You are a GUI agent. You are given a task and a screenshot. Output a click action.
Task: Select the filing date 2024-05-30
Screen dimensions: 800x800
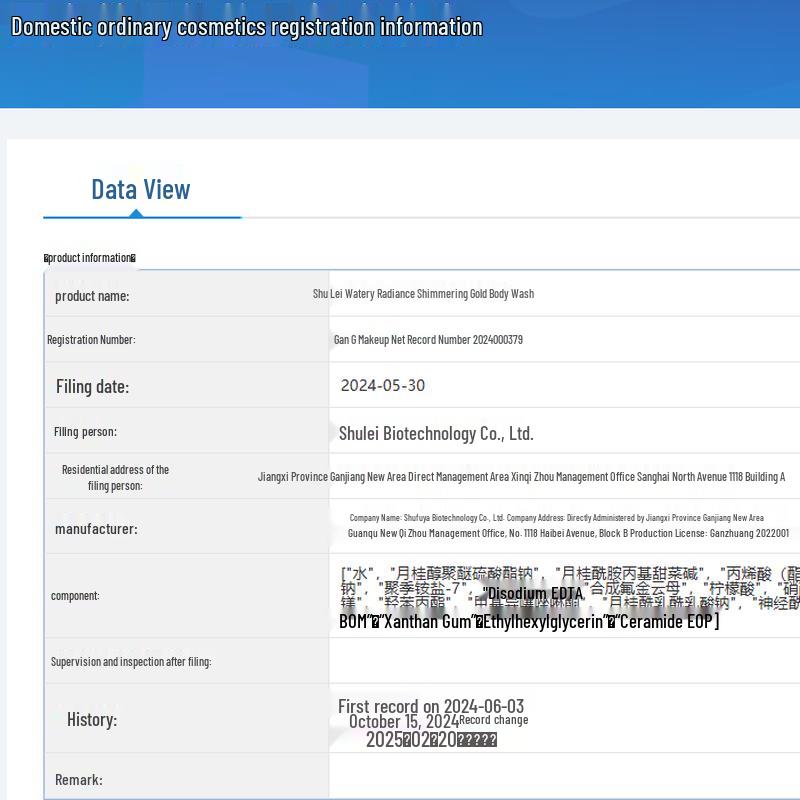(x=382, y=385)
